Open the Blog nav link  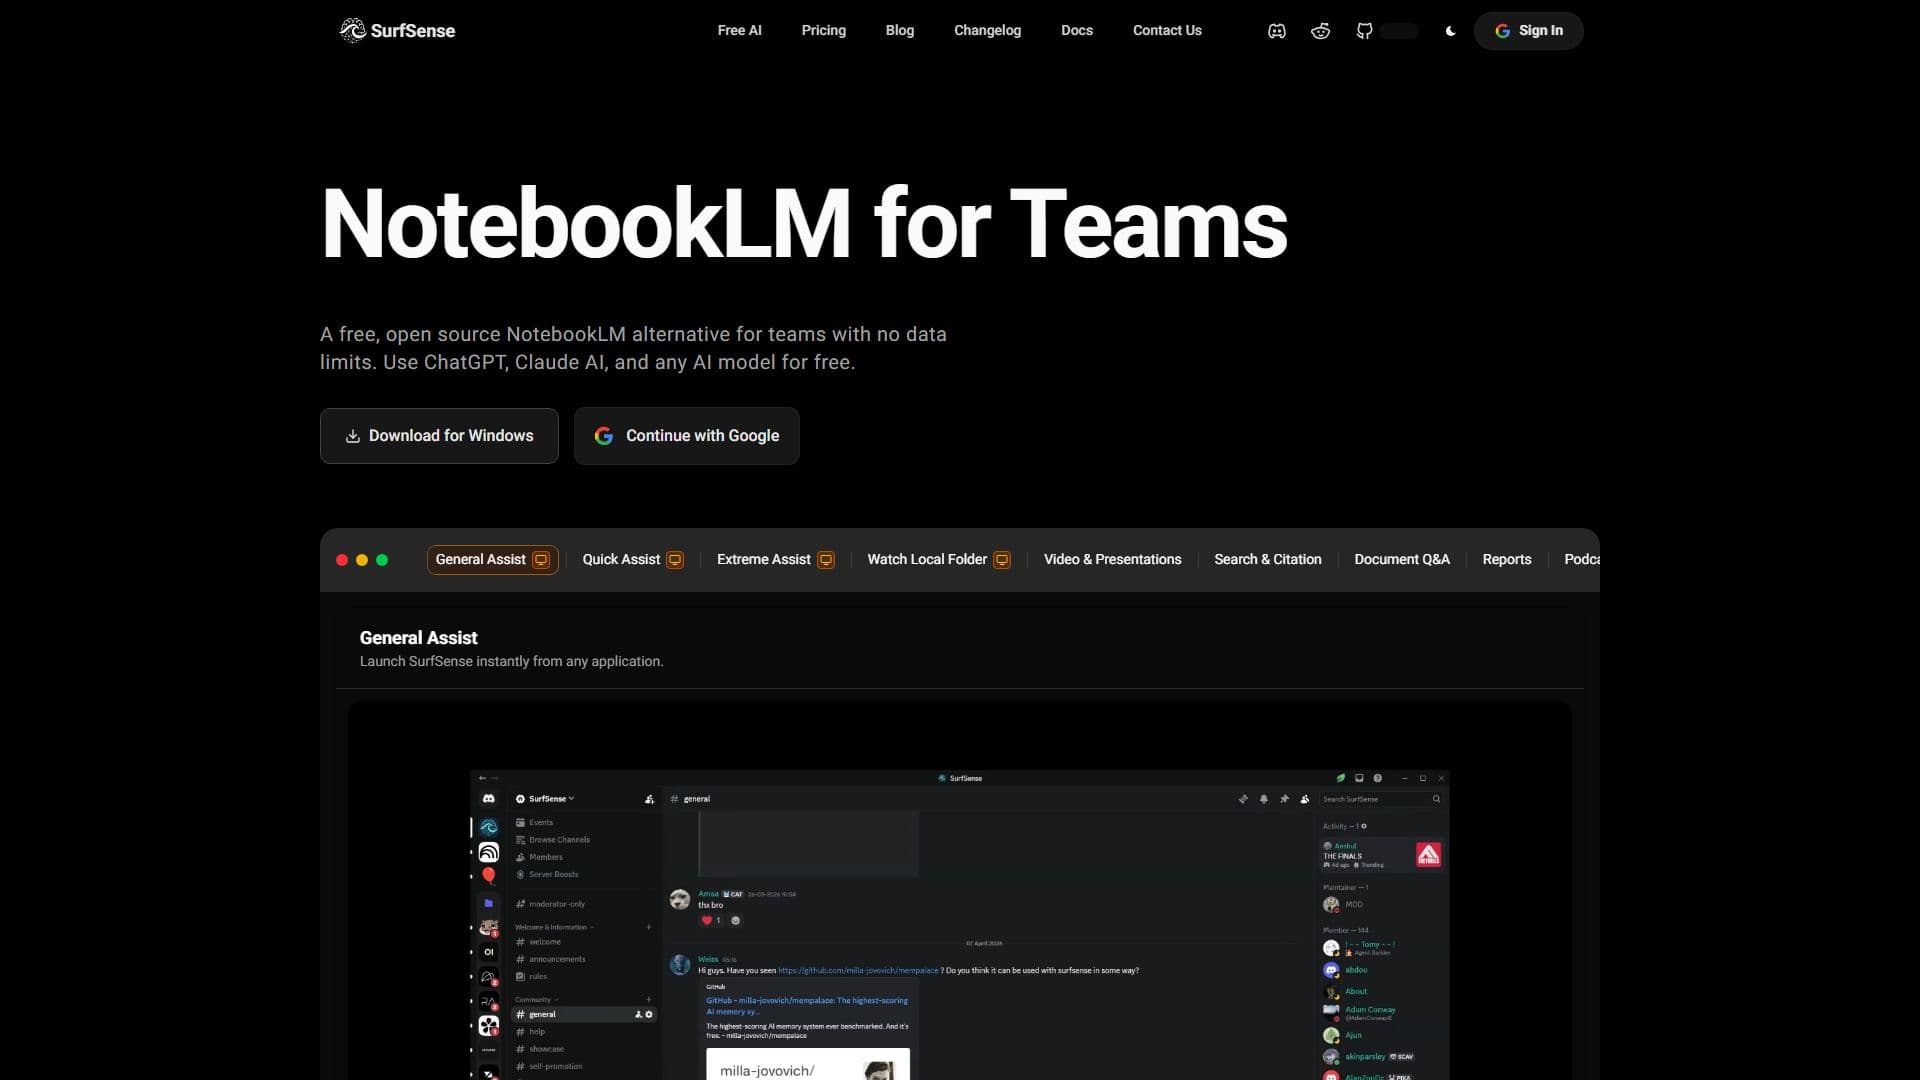899,30
